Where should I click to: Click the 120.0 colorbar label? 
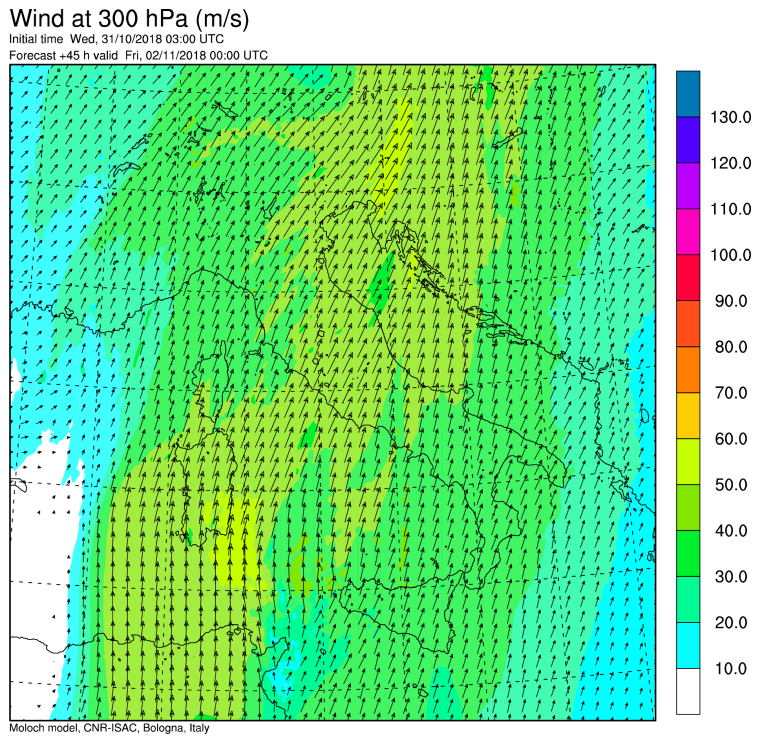[x=730, y=163]
